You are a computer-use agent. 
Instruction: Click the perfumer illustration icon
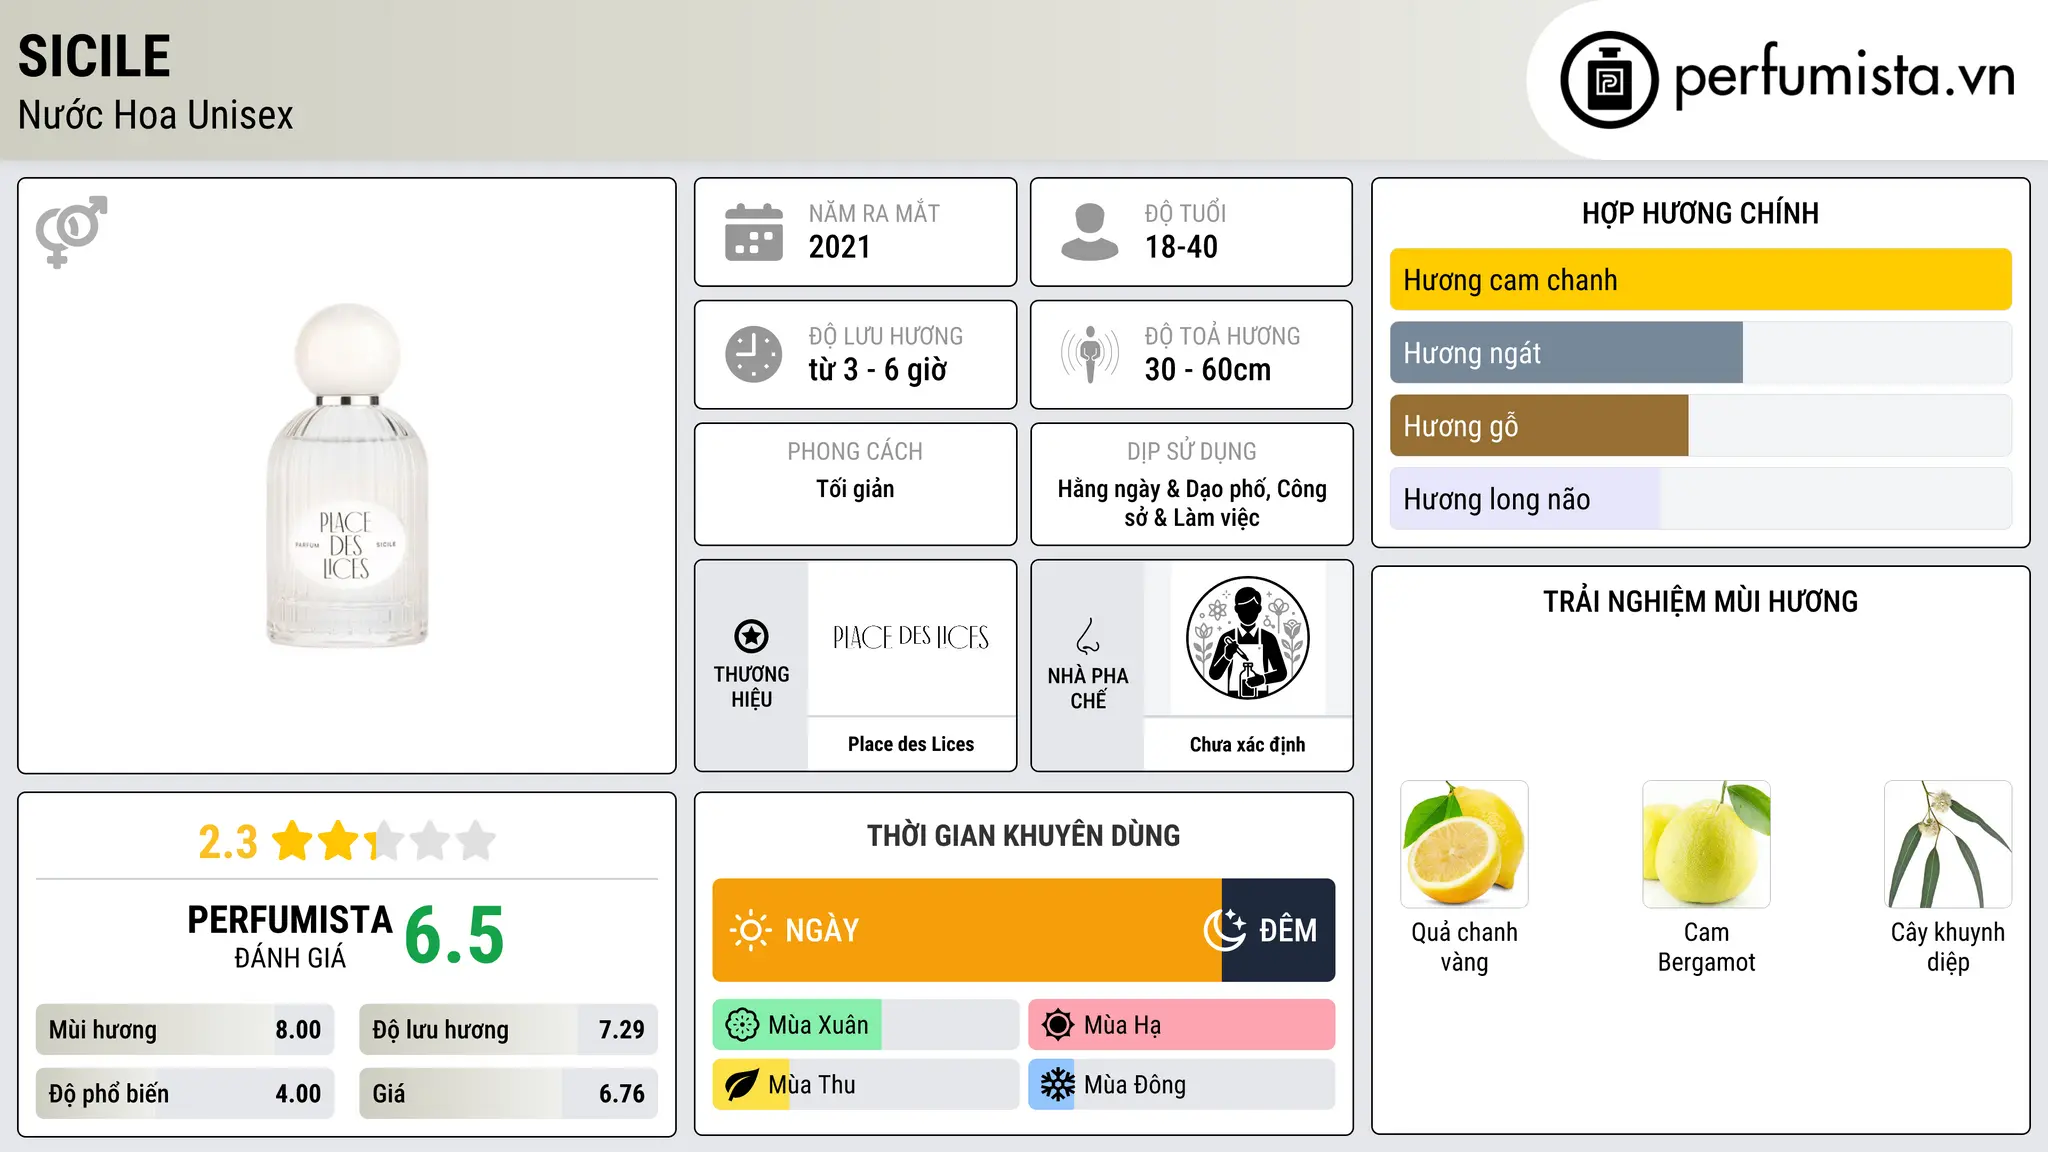1247,638
